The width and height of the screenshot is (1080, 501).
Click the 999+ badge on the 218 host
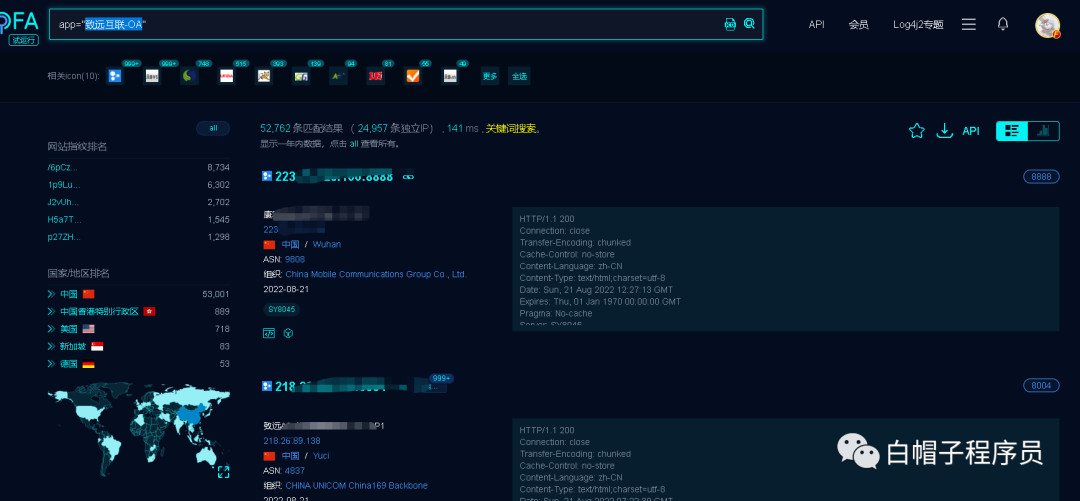[x=442, y=378]
